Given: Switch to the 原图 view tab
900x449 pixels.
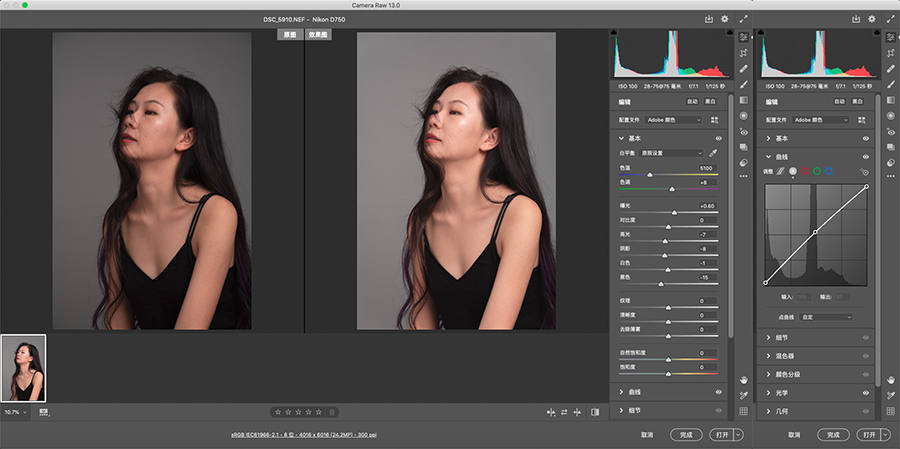Looking at the screenshot, I should click(290, 34).
